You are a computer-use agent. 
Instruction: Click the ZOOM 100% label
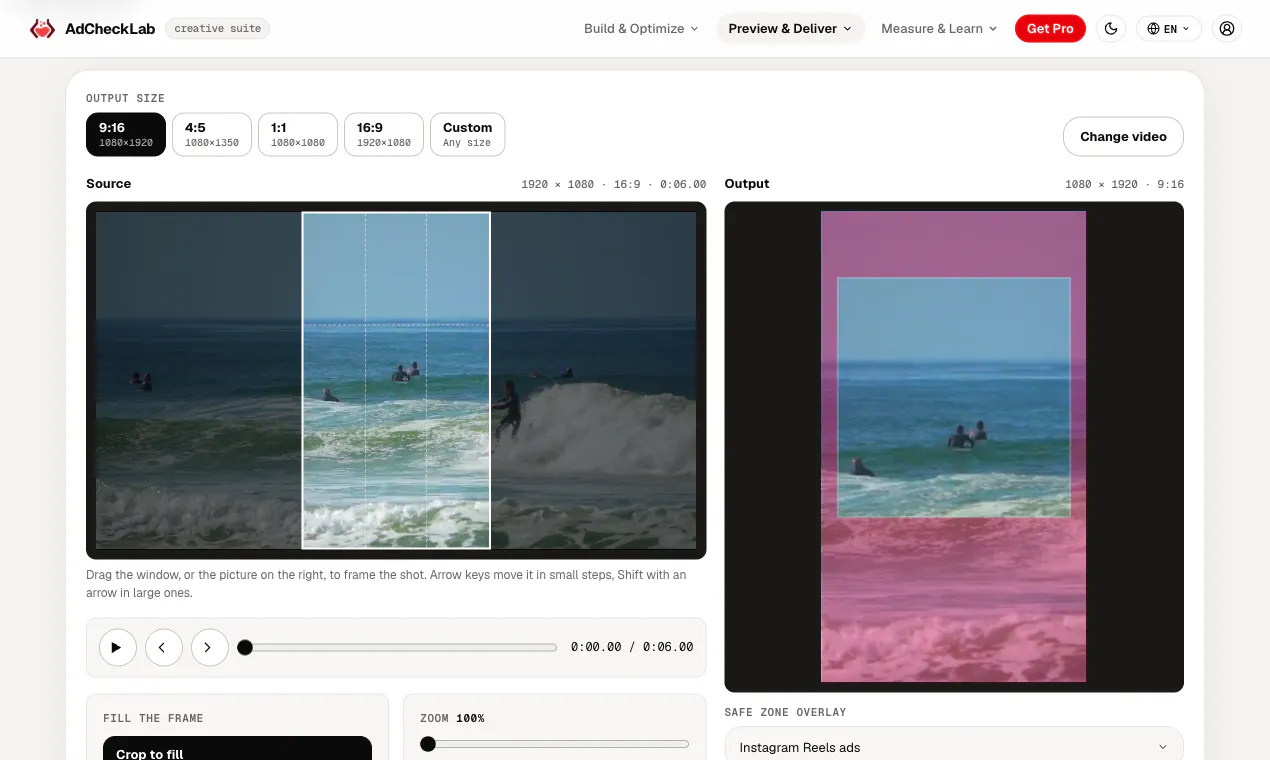tap(452, 718)
